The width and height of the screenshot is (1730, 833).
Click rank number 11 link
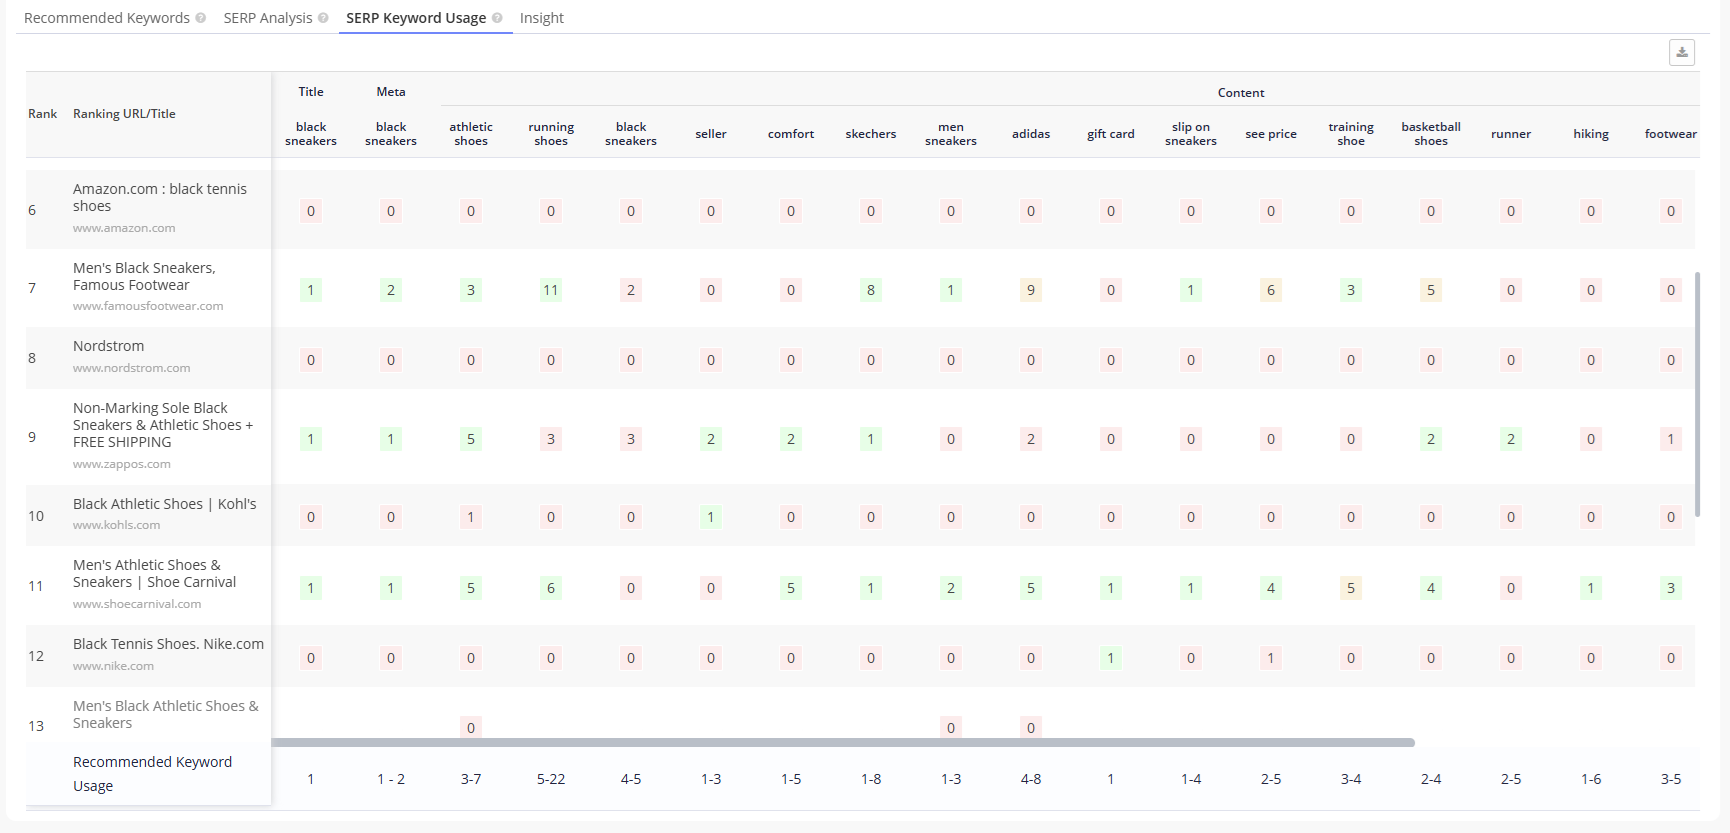click(x=36, y=586)
